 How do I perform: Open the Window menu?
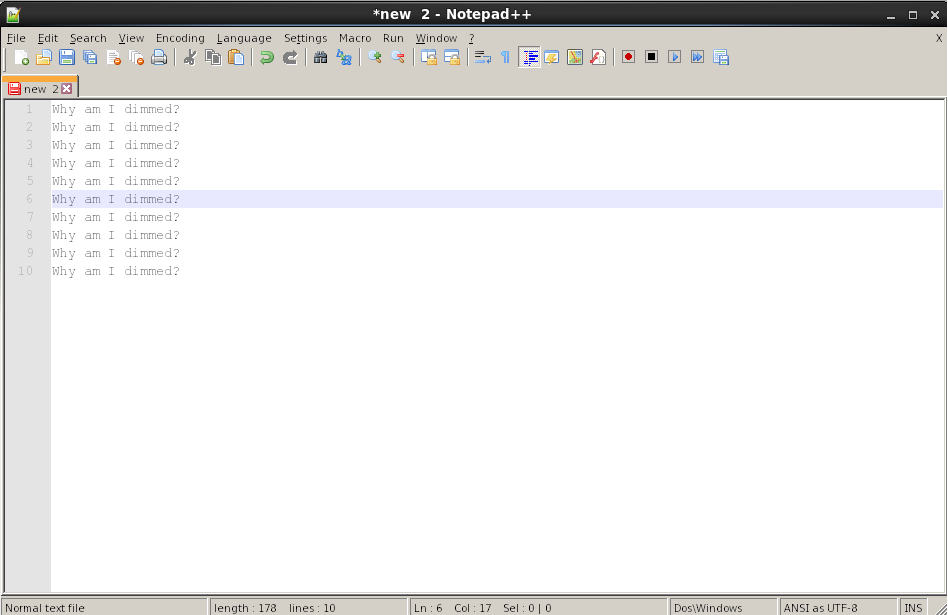coord(436,38)
